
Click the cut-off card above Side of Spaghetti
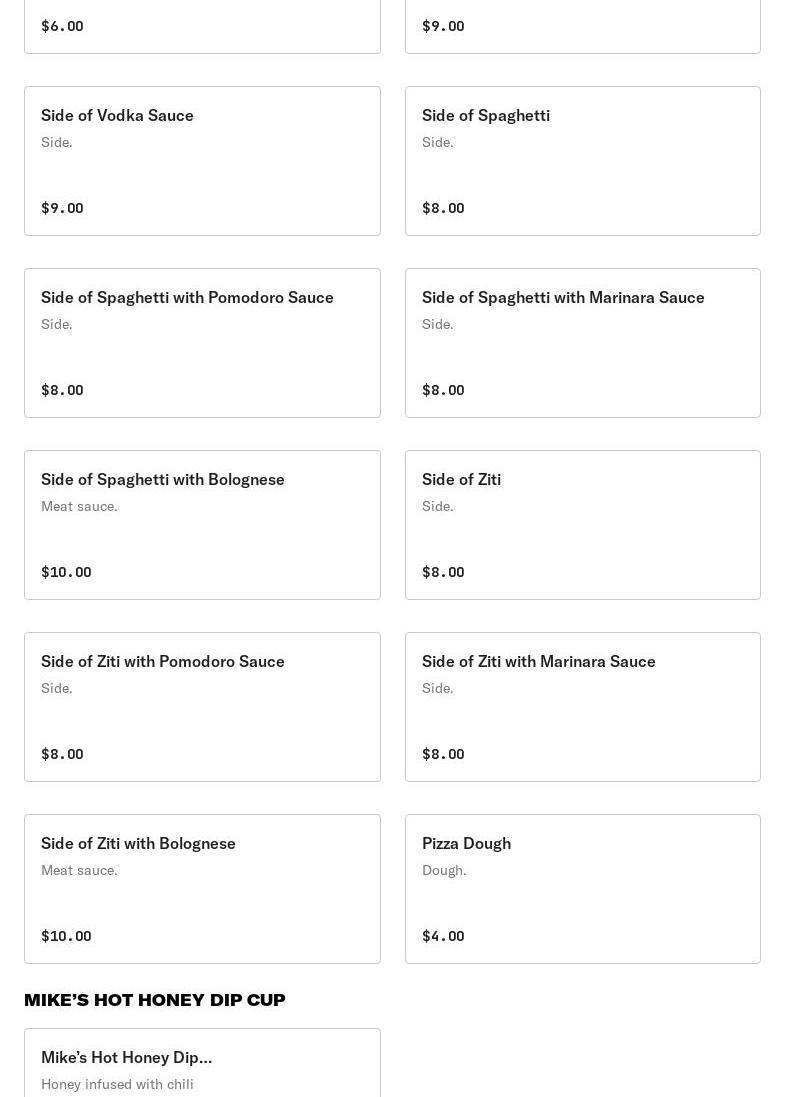(x=582, y=26)
